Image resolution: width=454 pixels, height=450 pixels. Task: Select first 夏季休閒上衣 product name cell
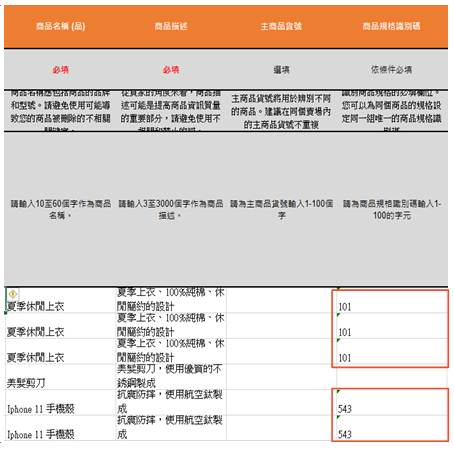[x=60, y=300]
